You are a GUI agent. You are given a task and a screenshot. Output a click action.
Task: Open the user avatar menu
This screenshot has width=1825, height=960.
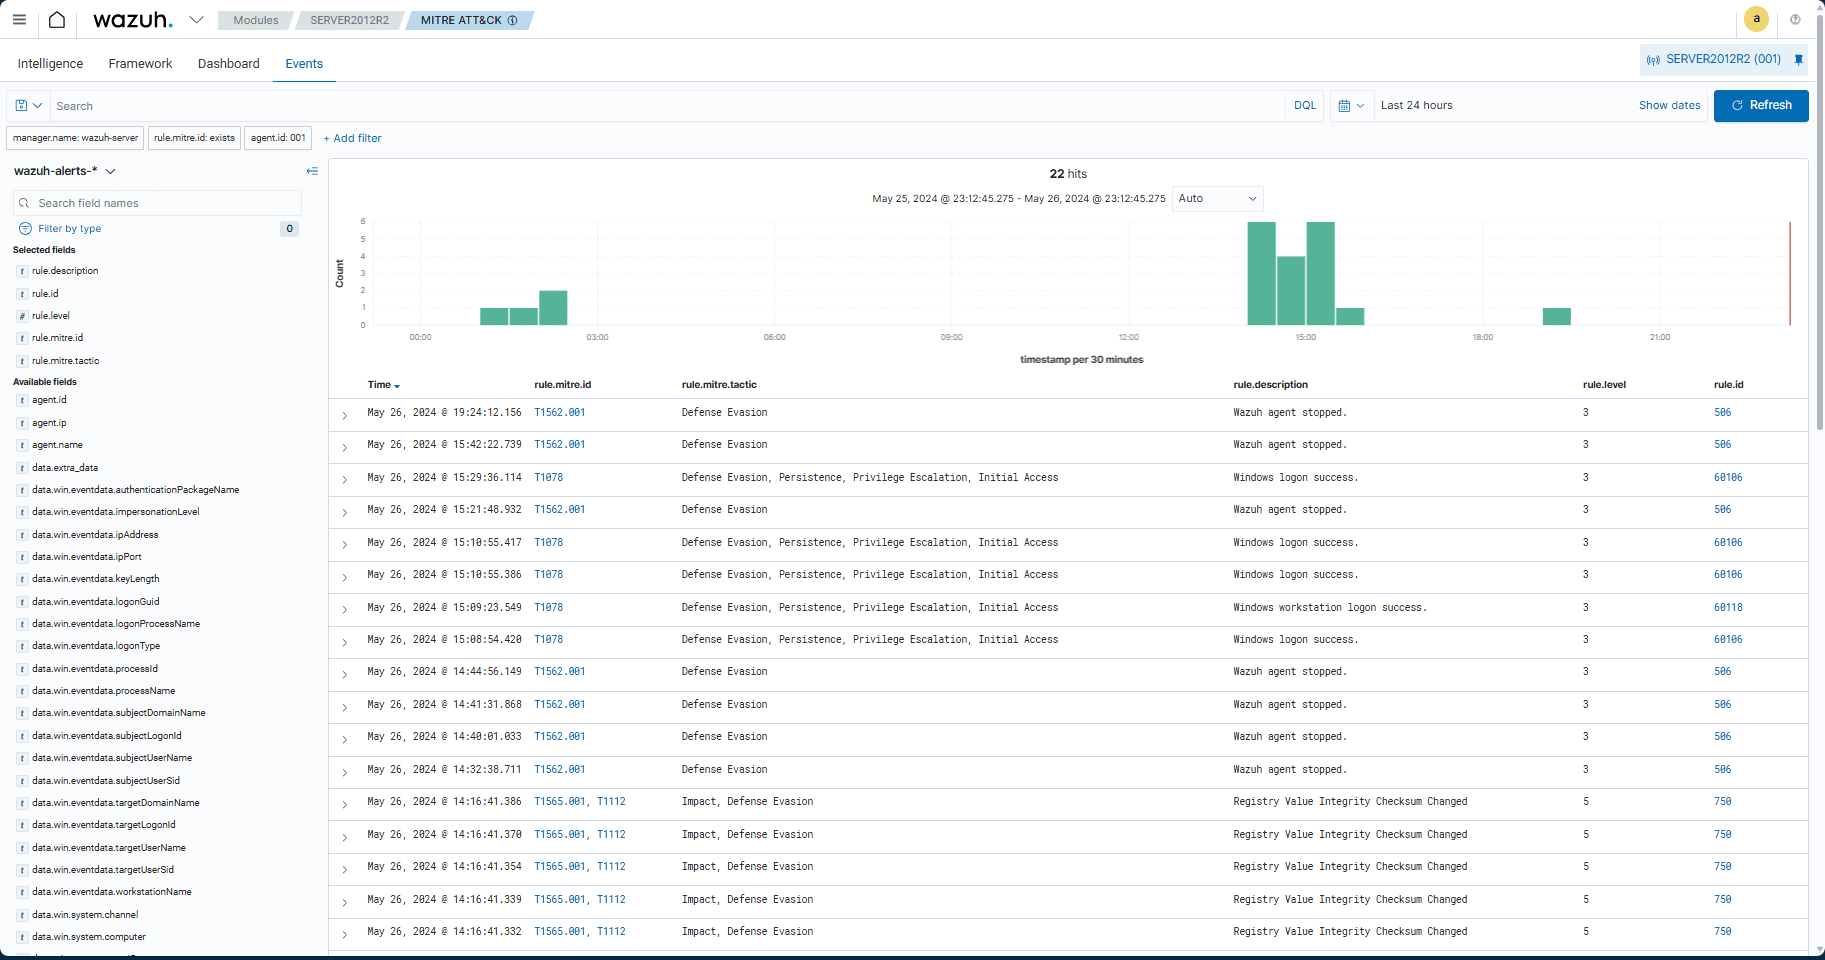pyautogui.click(x=1756, y=19)
